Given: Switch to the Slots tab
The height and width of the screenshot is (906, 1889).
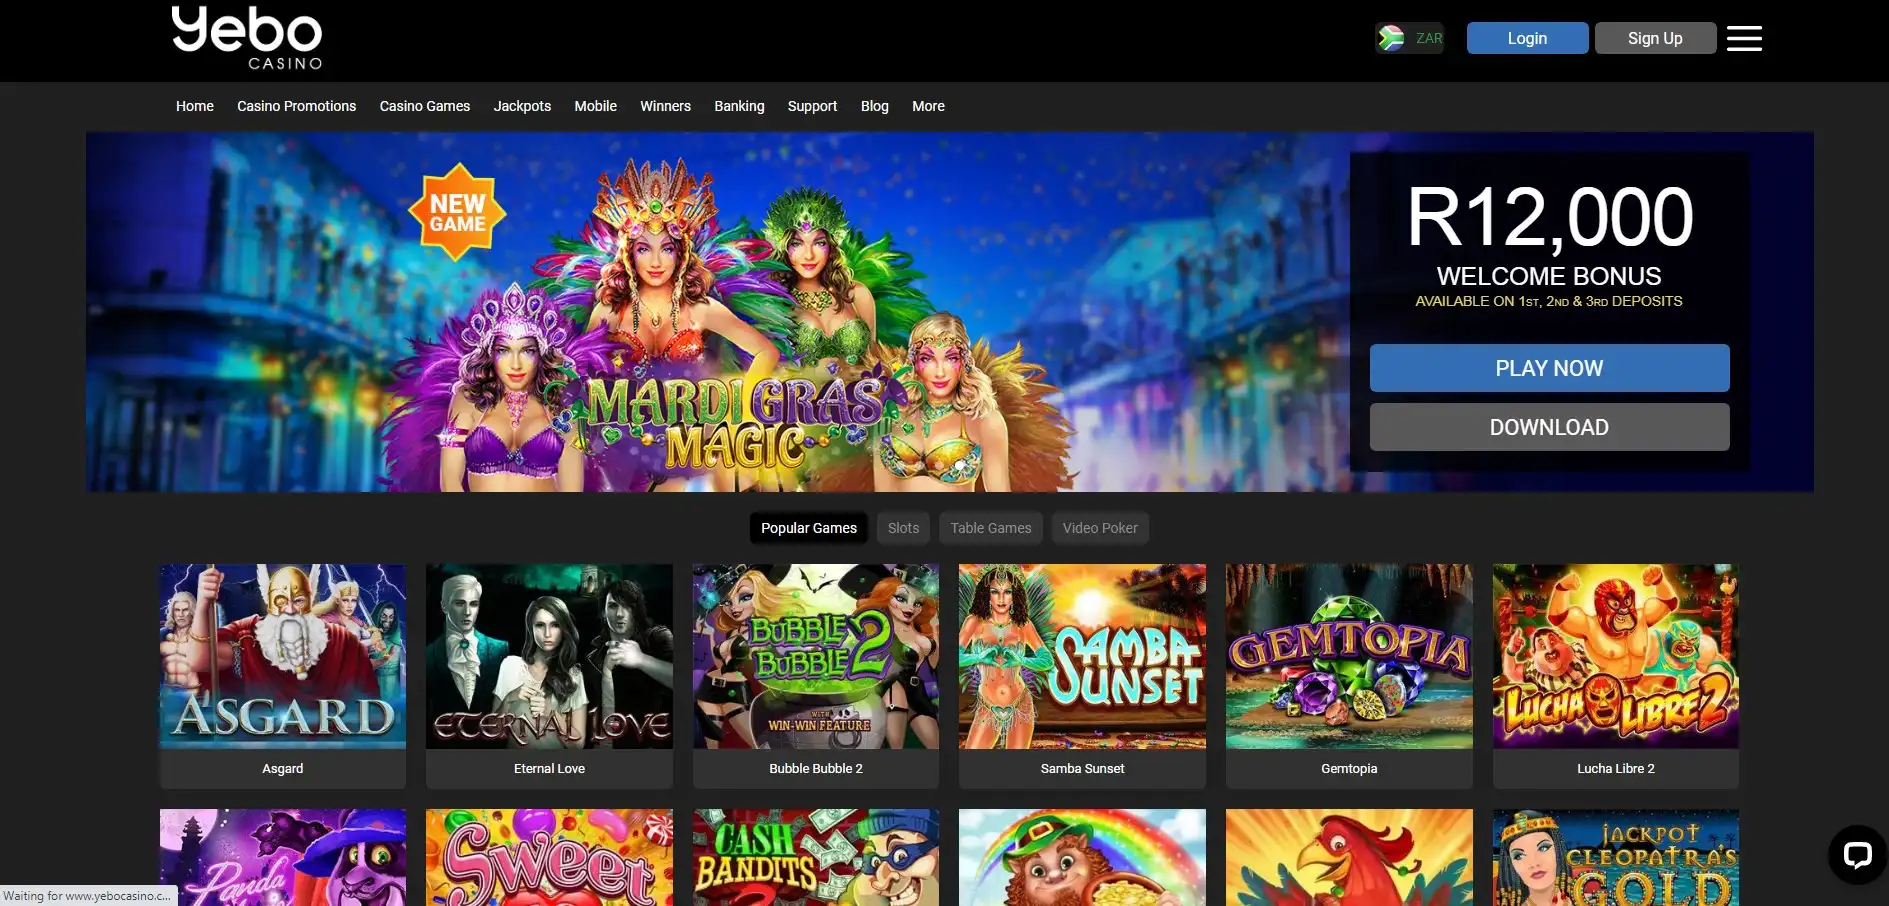Looking at the screenshot, I should pyautogui.click(x=903, y=528).
